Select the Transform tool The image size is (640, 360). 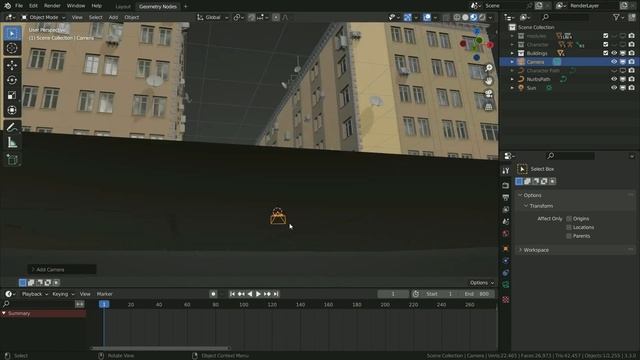12,110
